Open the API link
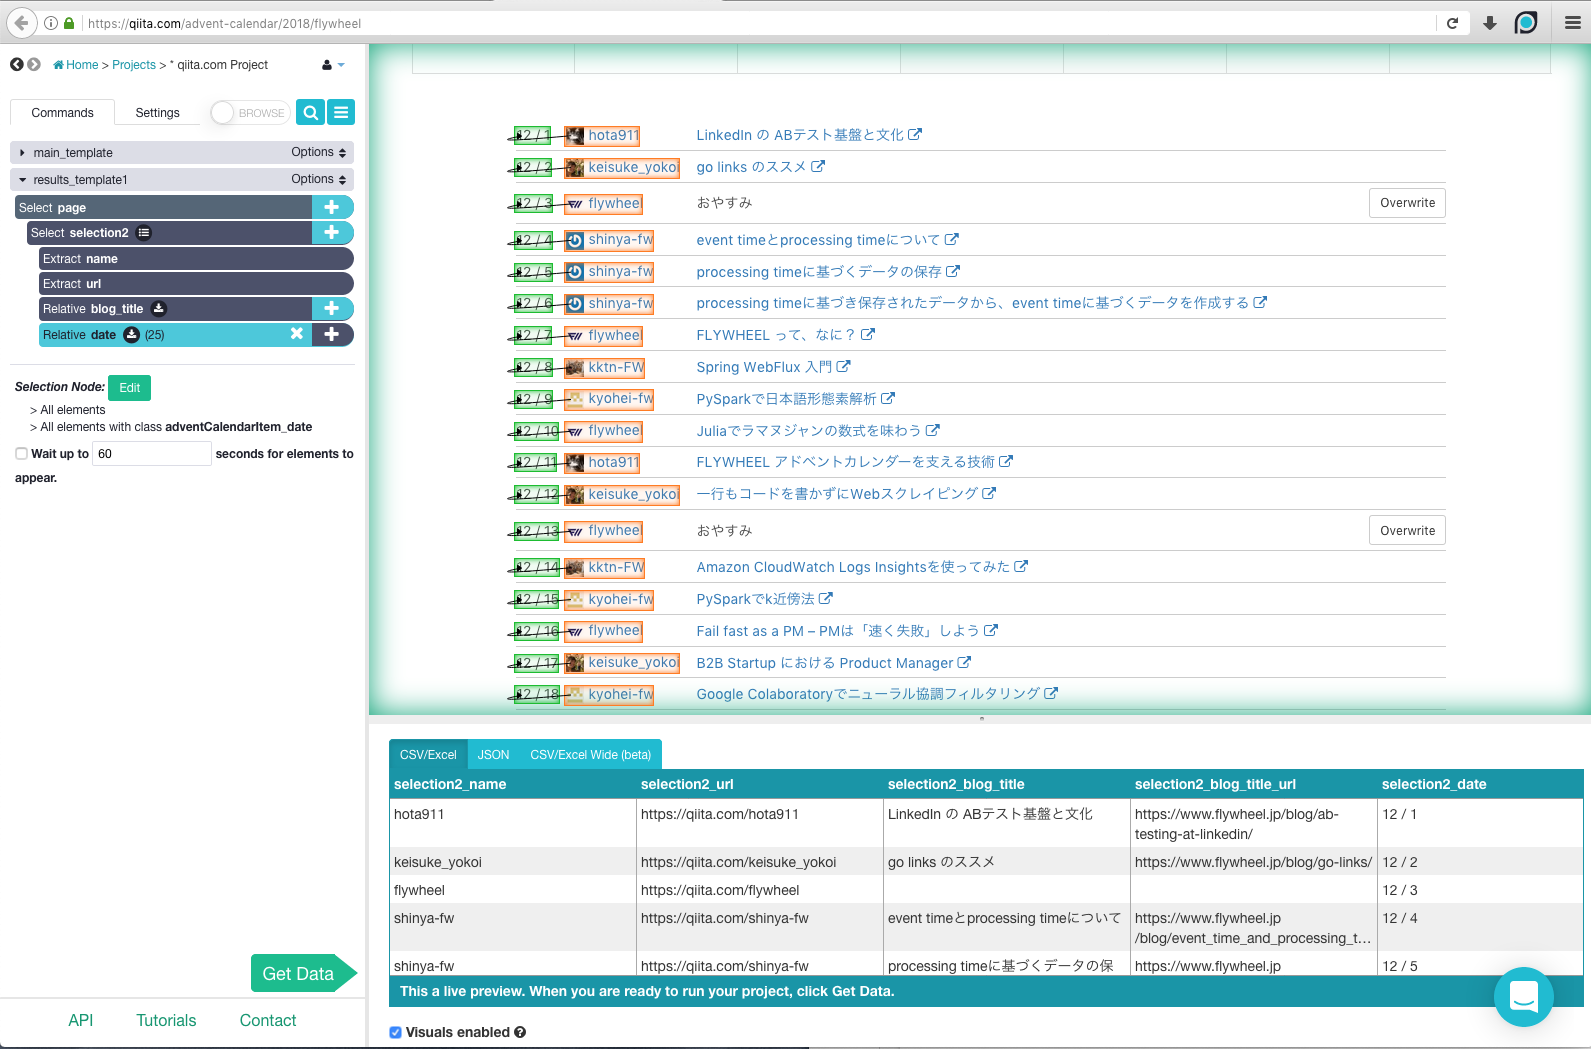The height and width of the screenshot is (1049, 1591). (81, 1020)
